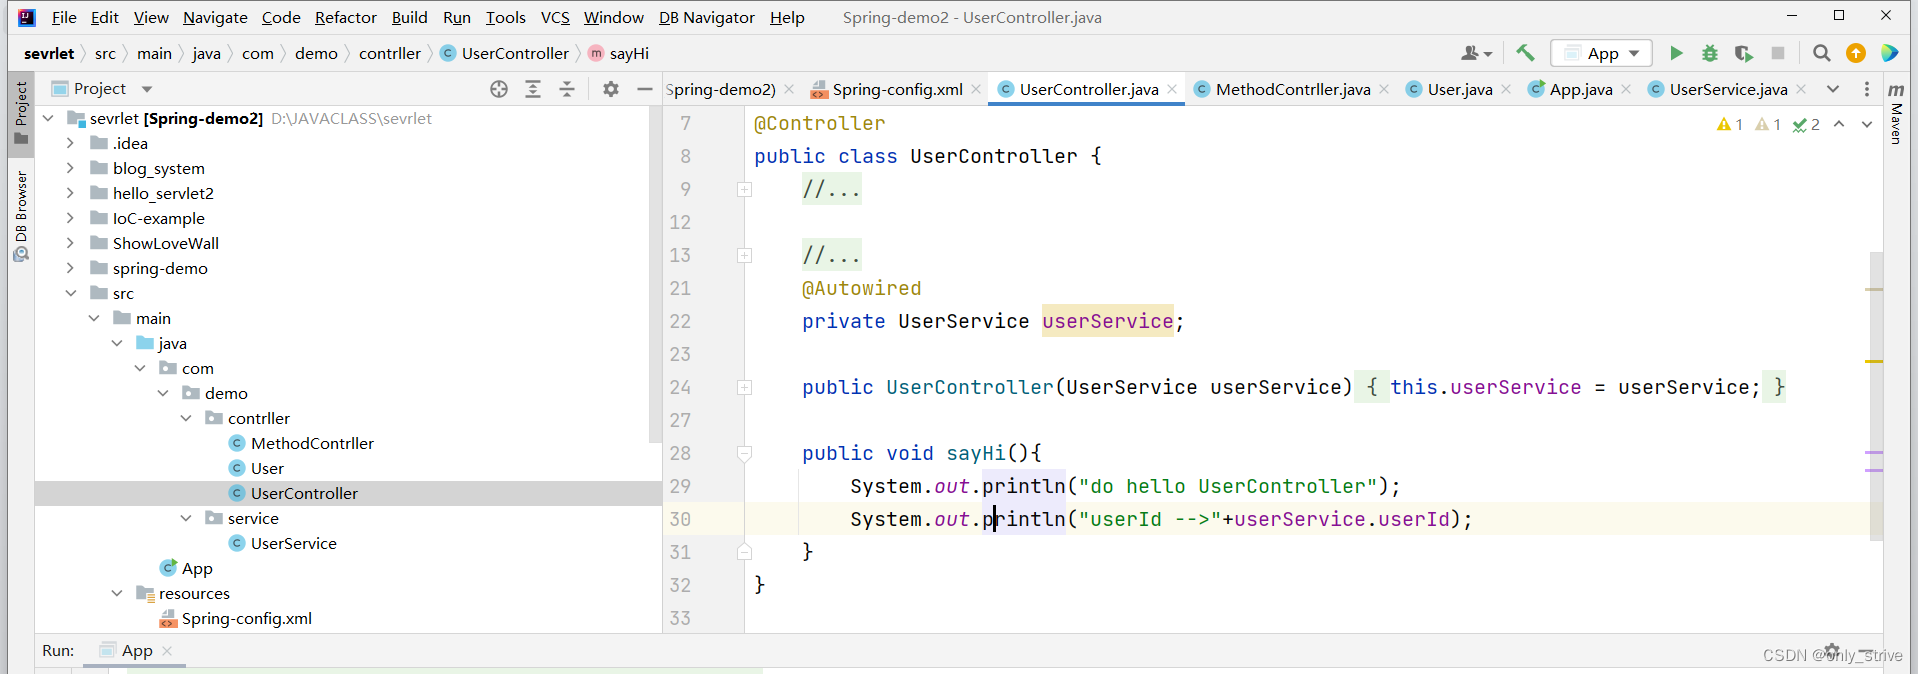Fold the sayHi method at line 28
Viewport: 1918px width, 674px height.
[744, 453]
